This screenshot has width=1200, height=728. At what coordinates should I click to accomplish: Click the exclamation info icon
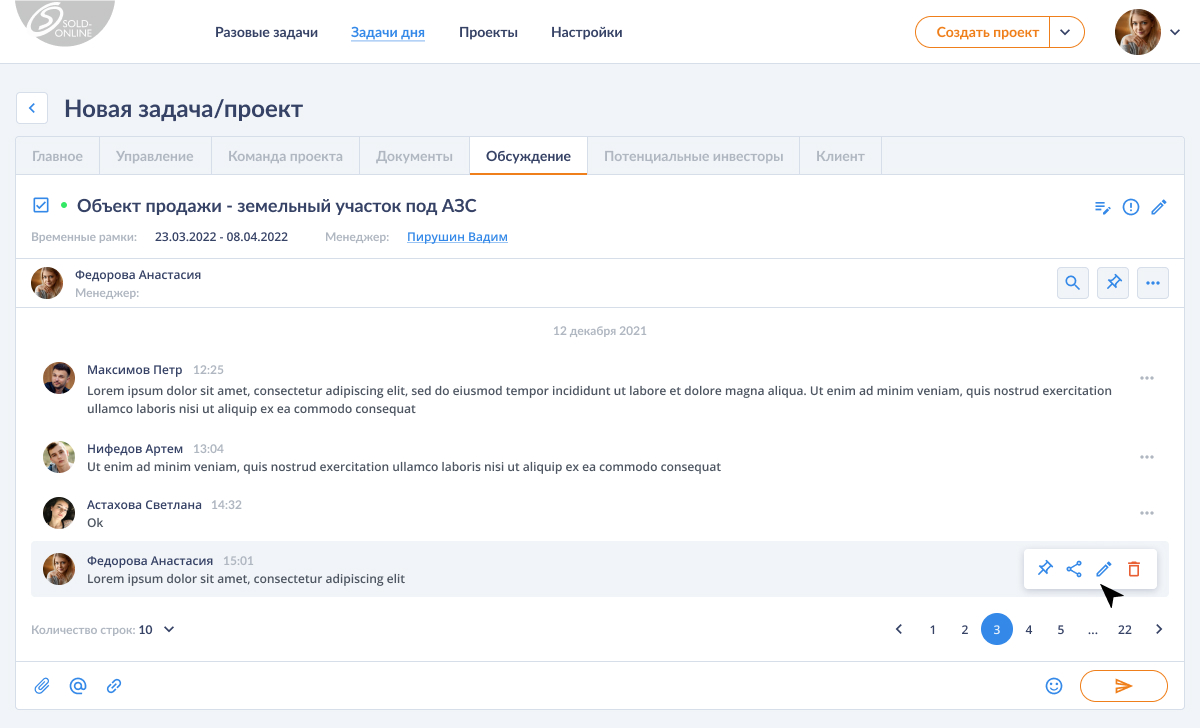point(1131,207)
